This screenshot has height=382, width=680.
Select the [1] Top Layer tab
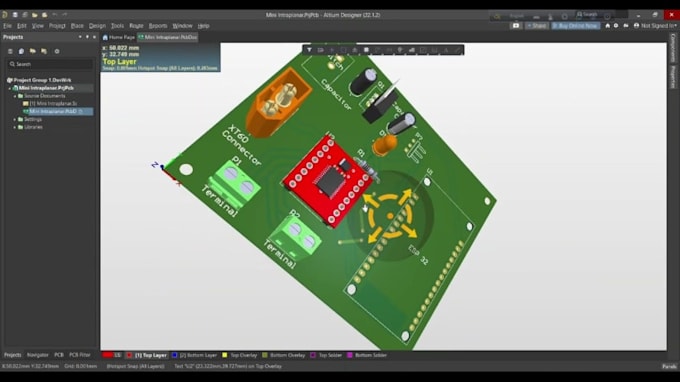click(x=147, y=355)
